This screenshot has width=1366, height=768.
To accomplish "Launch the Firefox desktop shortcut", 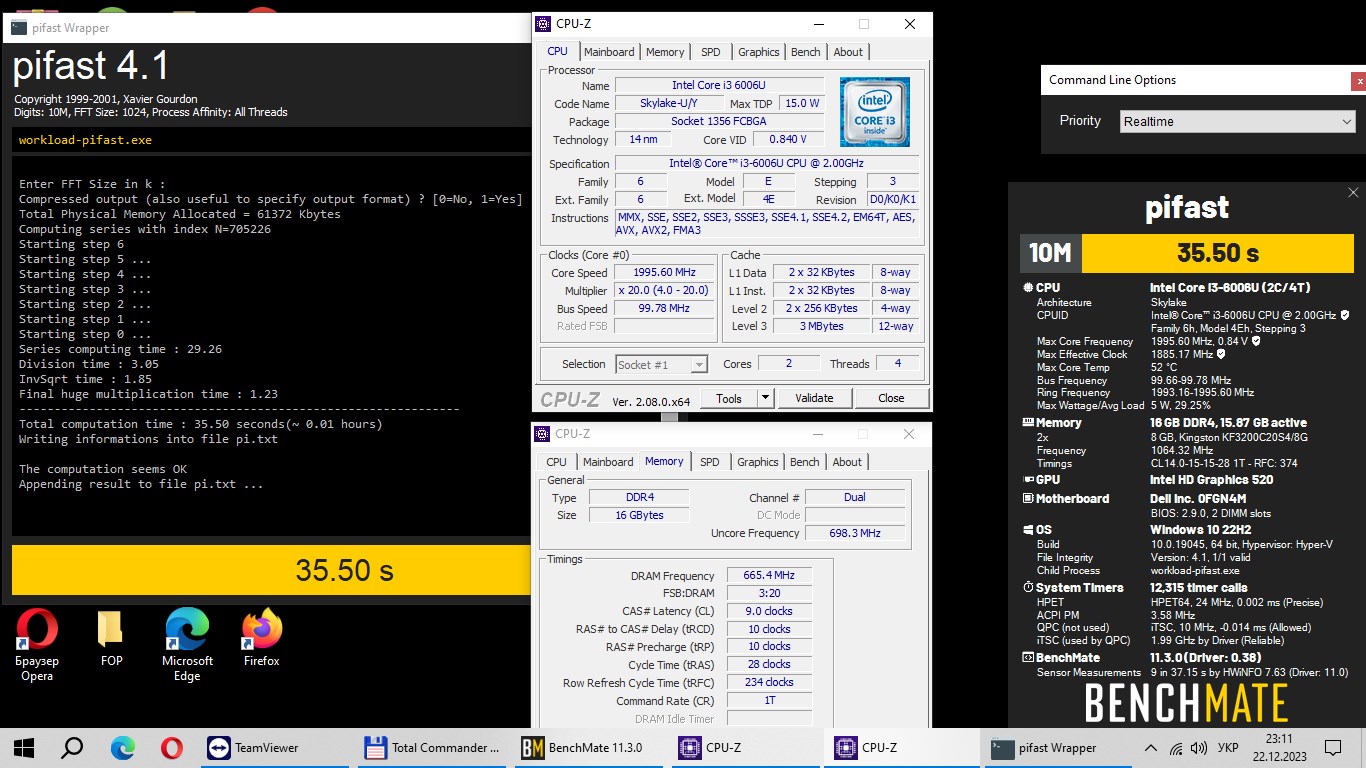I will tap(262, 638).
